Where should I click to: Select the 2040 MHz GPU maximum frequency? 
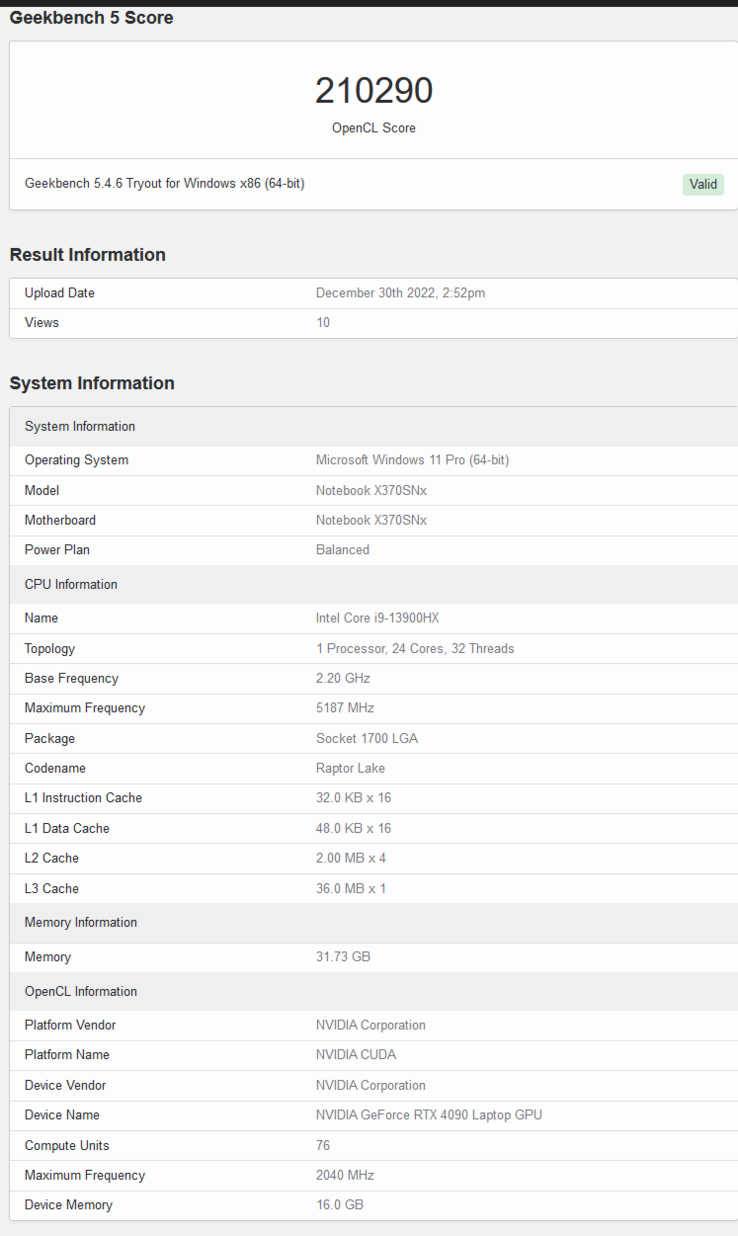pos(345,1175)
